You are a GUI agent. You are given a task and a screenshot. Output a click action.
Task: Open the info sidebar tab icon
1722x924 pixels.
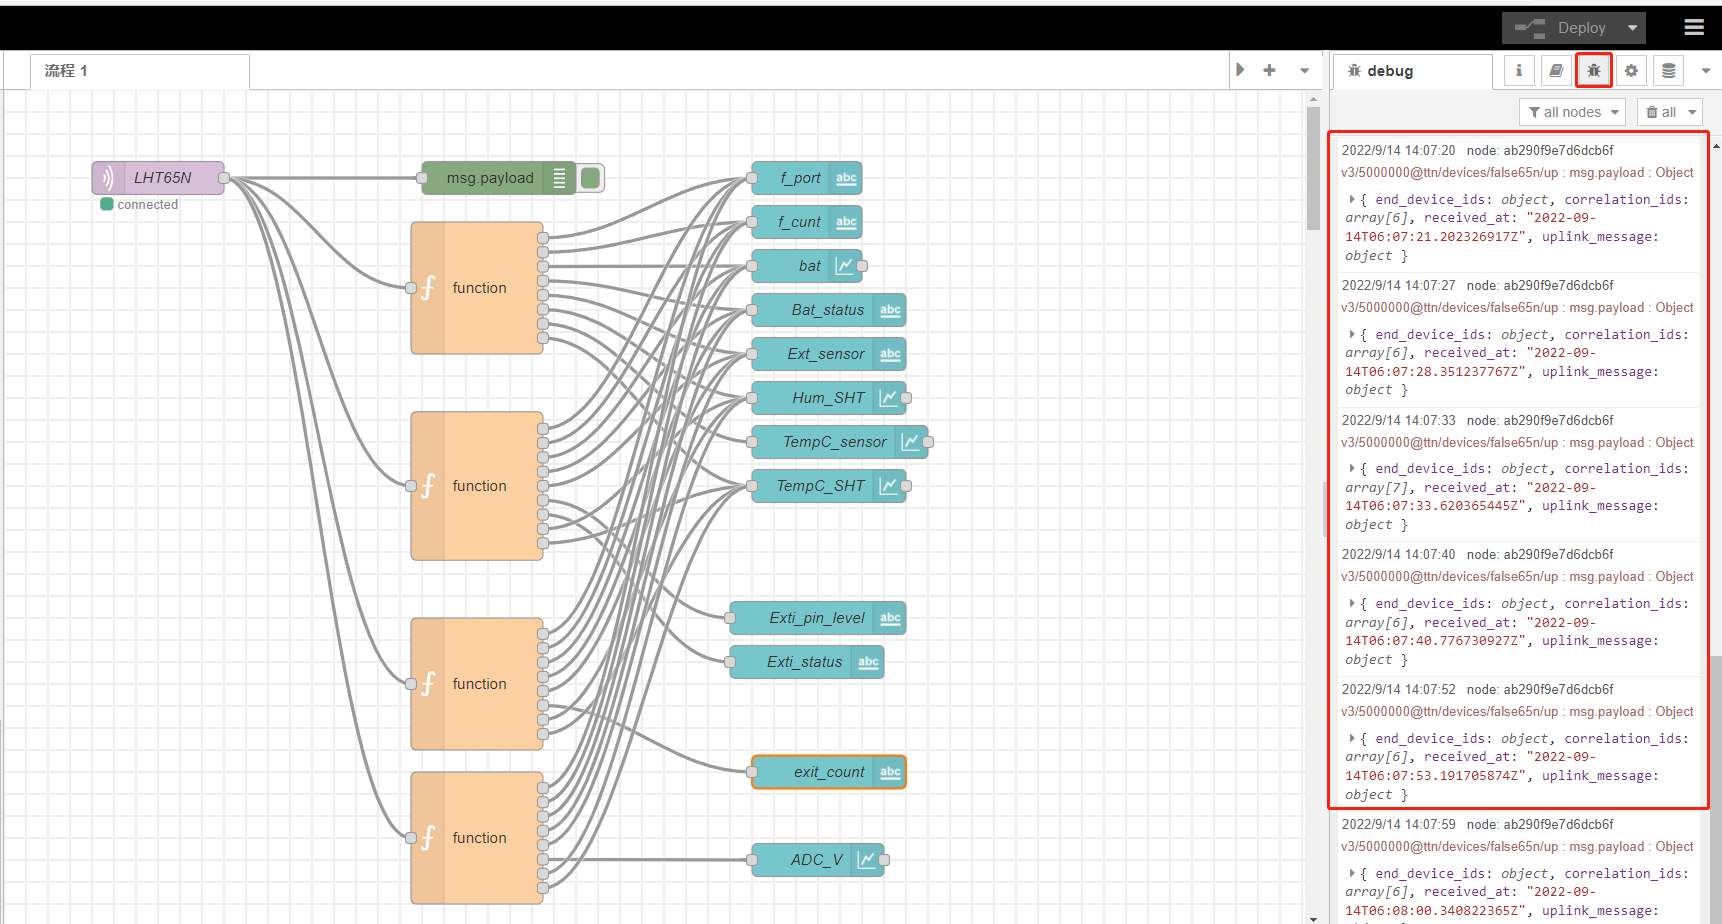tap(1519, 71)
